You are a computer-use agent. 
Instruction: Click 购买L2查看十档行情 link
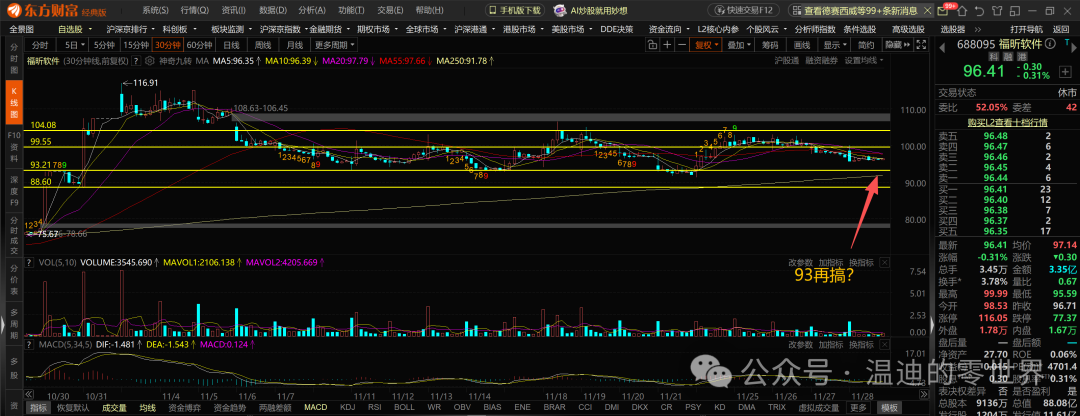1006,122
